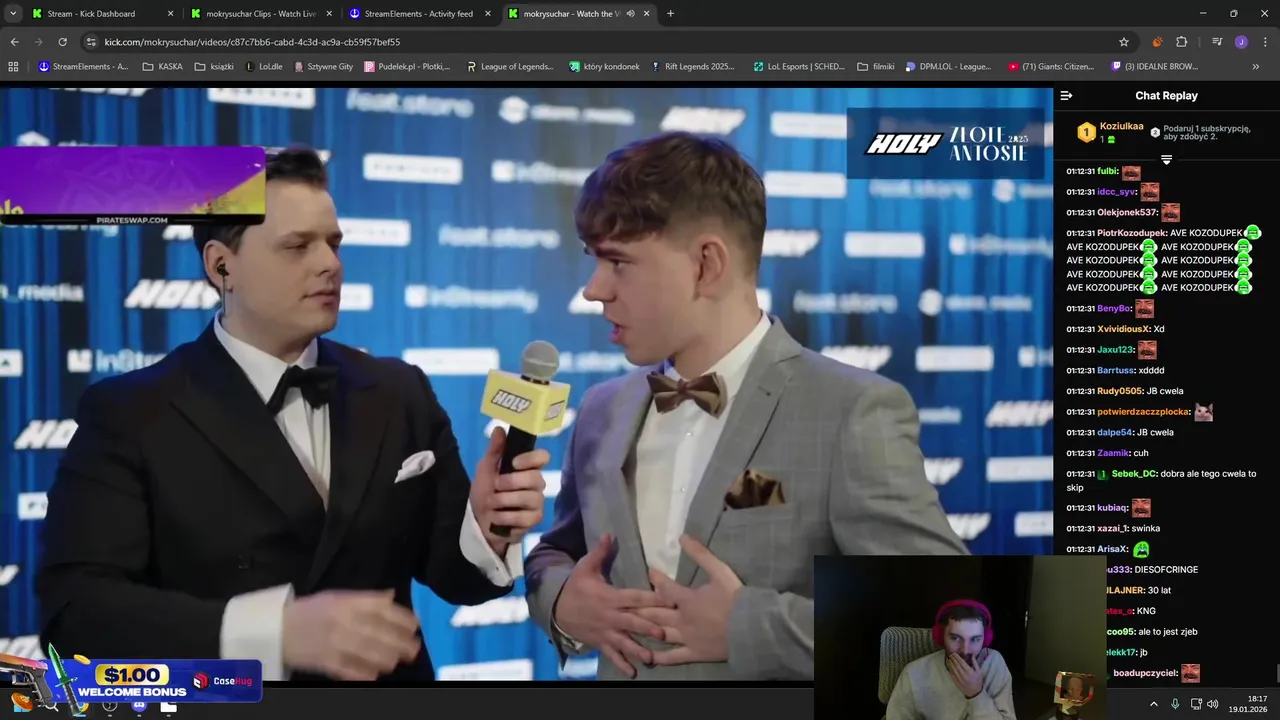Open który kondonek bookmark
This screenshot has width=1280, height=720.
[604, 67]
